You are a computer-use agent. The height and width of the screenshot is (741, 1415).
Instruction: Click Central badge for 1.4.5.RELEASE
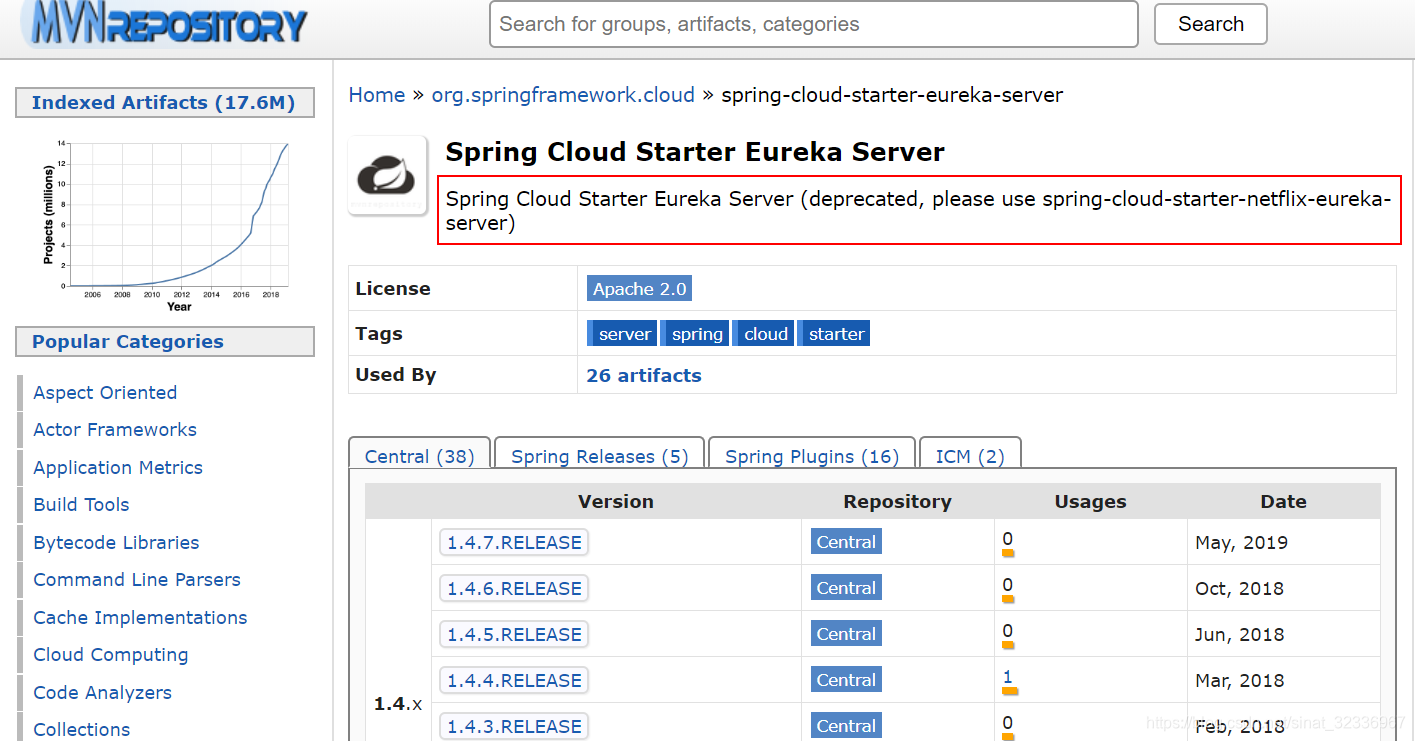846,634
